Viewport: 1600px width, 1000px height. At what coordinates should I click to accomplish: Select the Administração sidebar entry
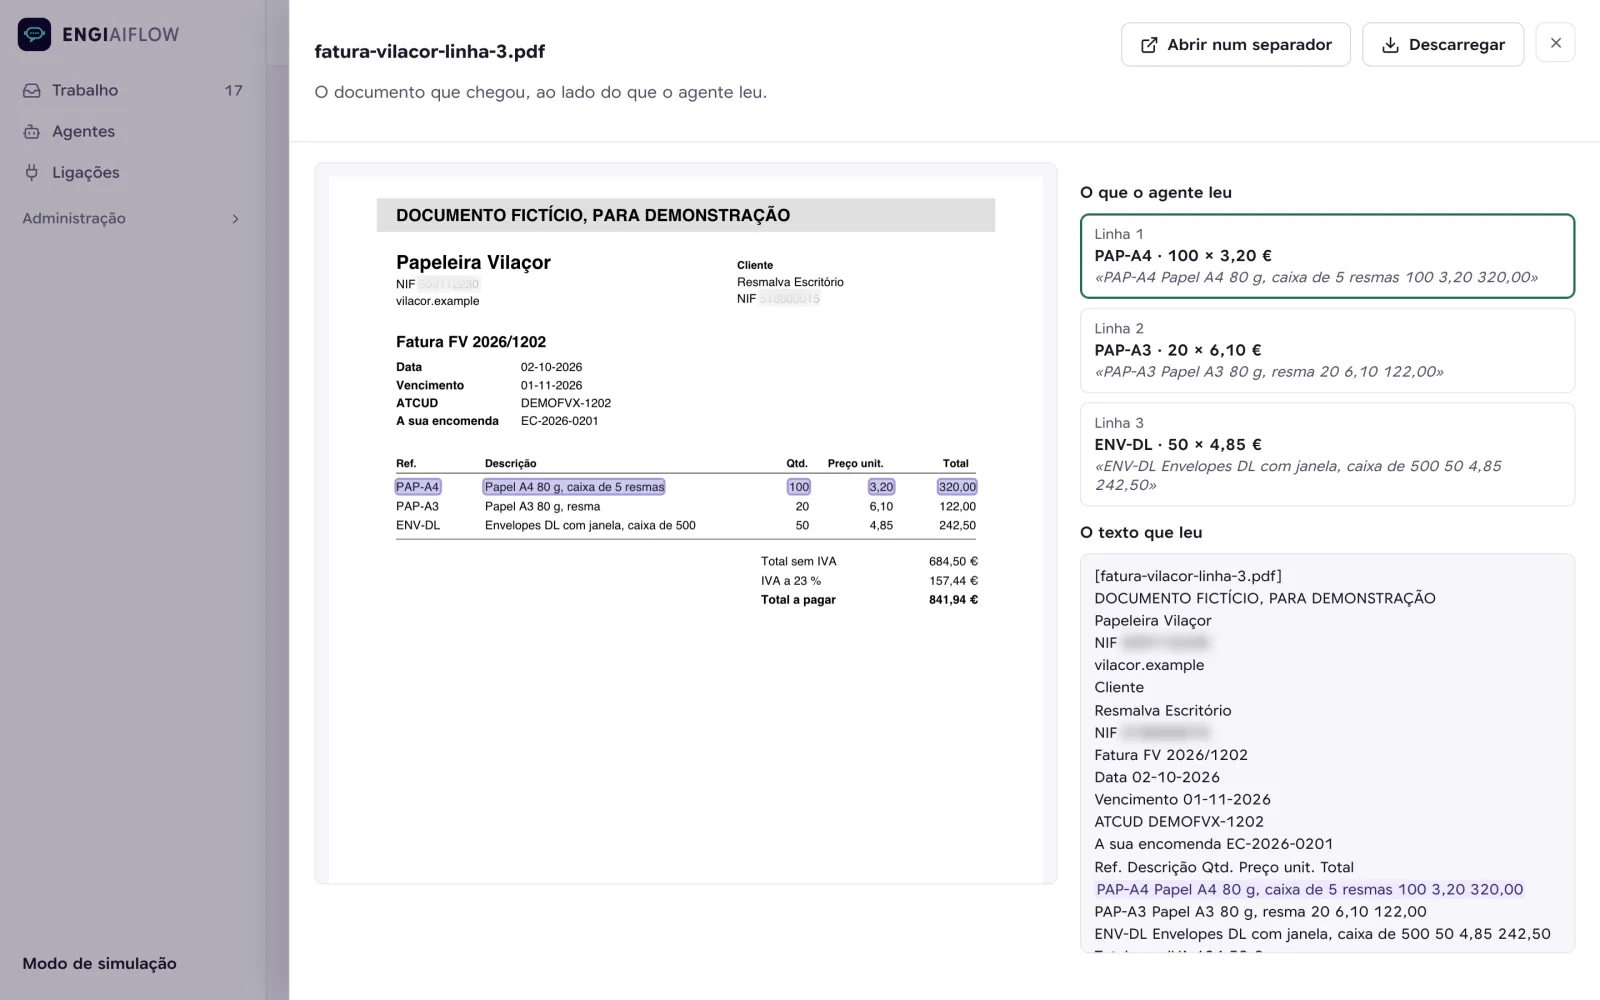click(x=133, y=218)
